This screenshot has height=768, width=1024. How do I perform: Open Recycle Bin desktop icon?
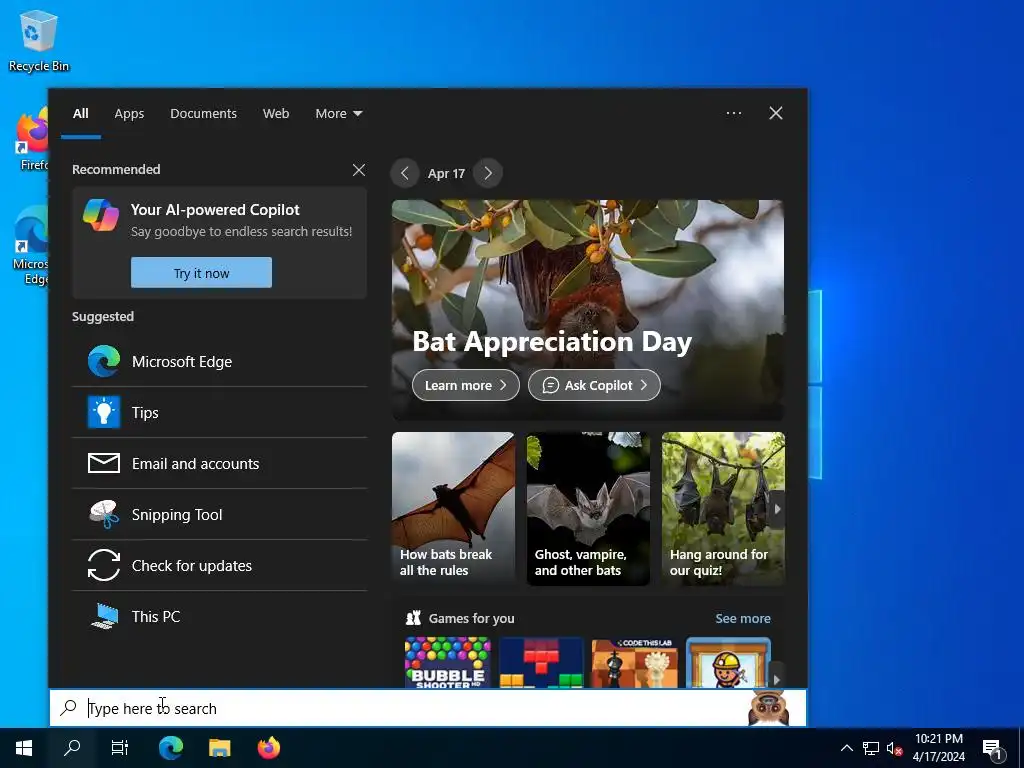(39, 40)
